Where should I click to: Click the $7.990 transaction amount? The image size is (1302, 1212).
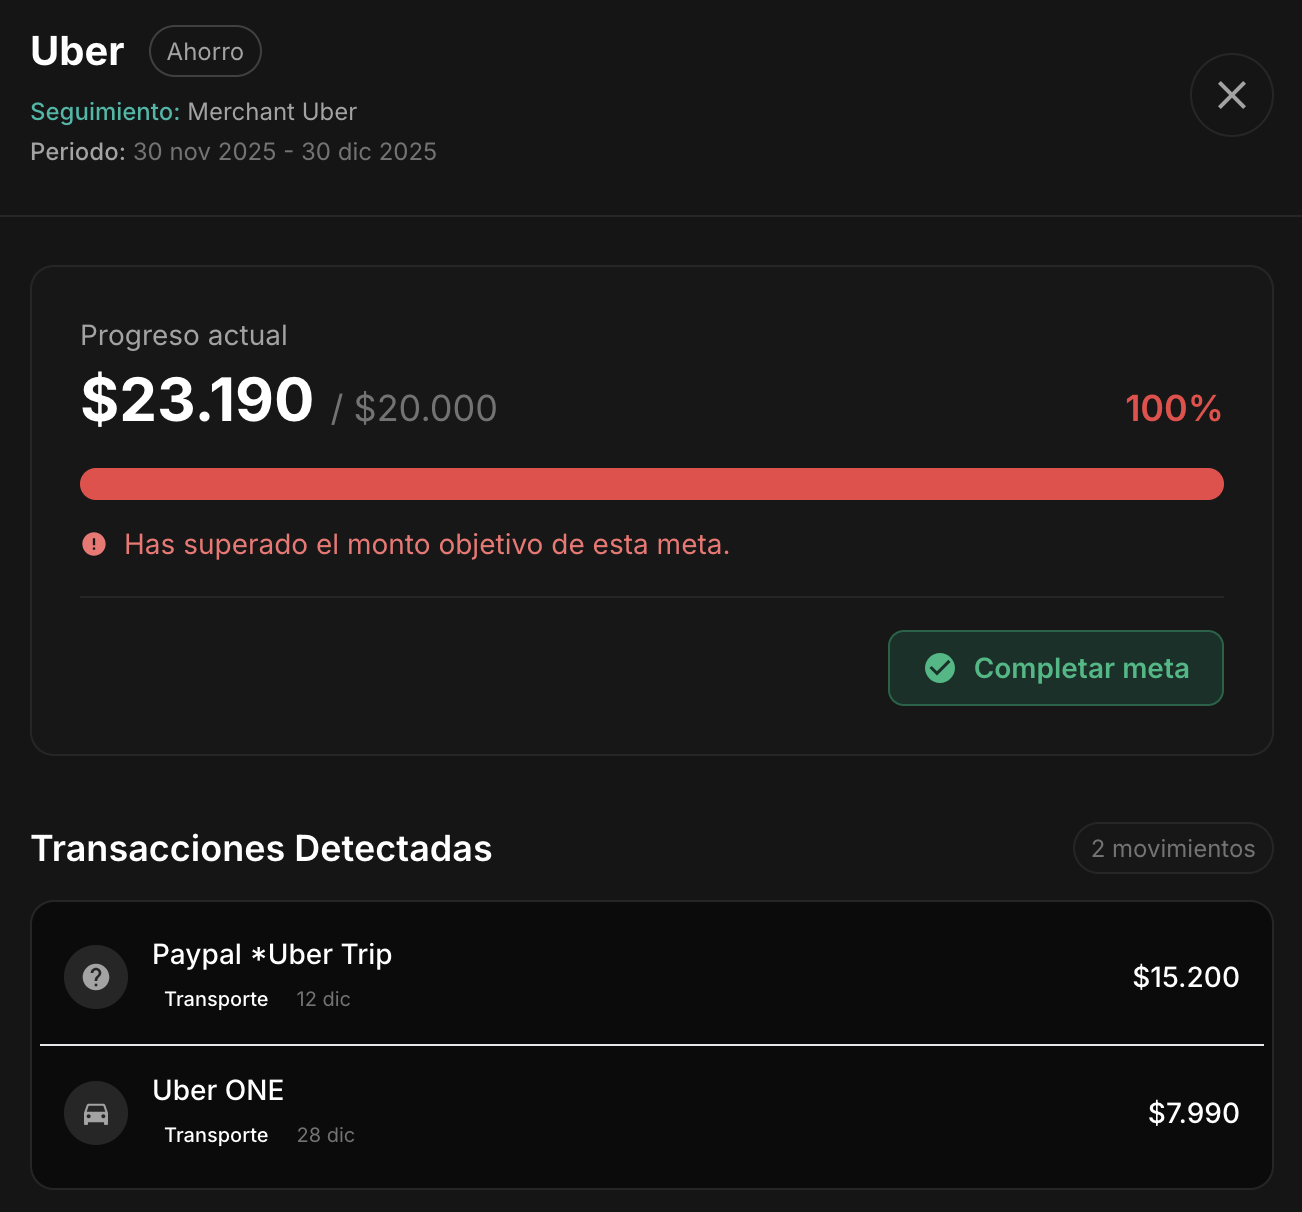tap(1193, 1113)
